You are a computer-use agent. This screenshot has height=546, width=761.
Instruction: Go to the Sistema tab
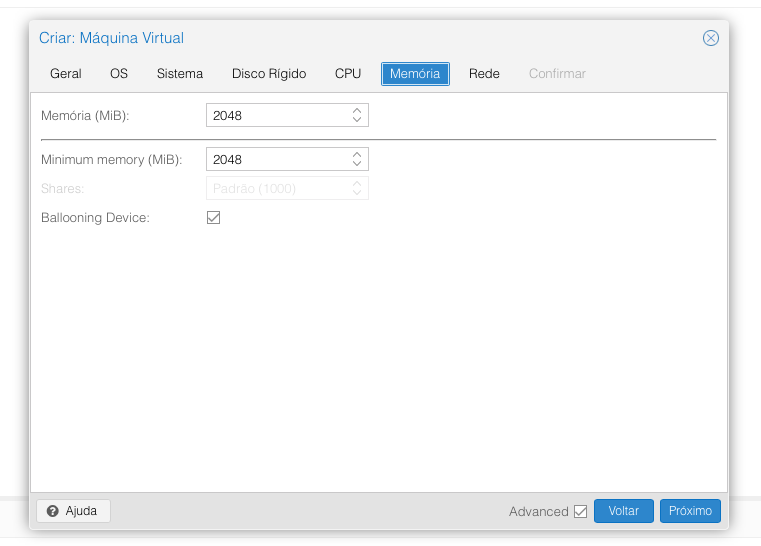pyautogui.click(x=180, y=74)
